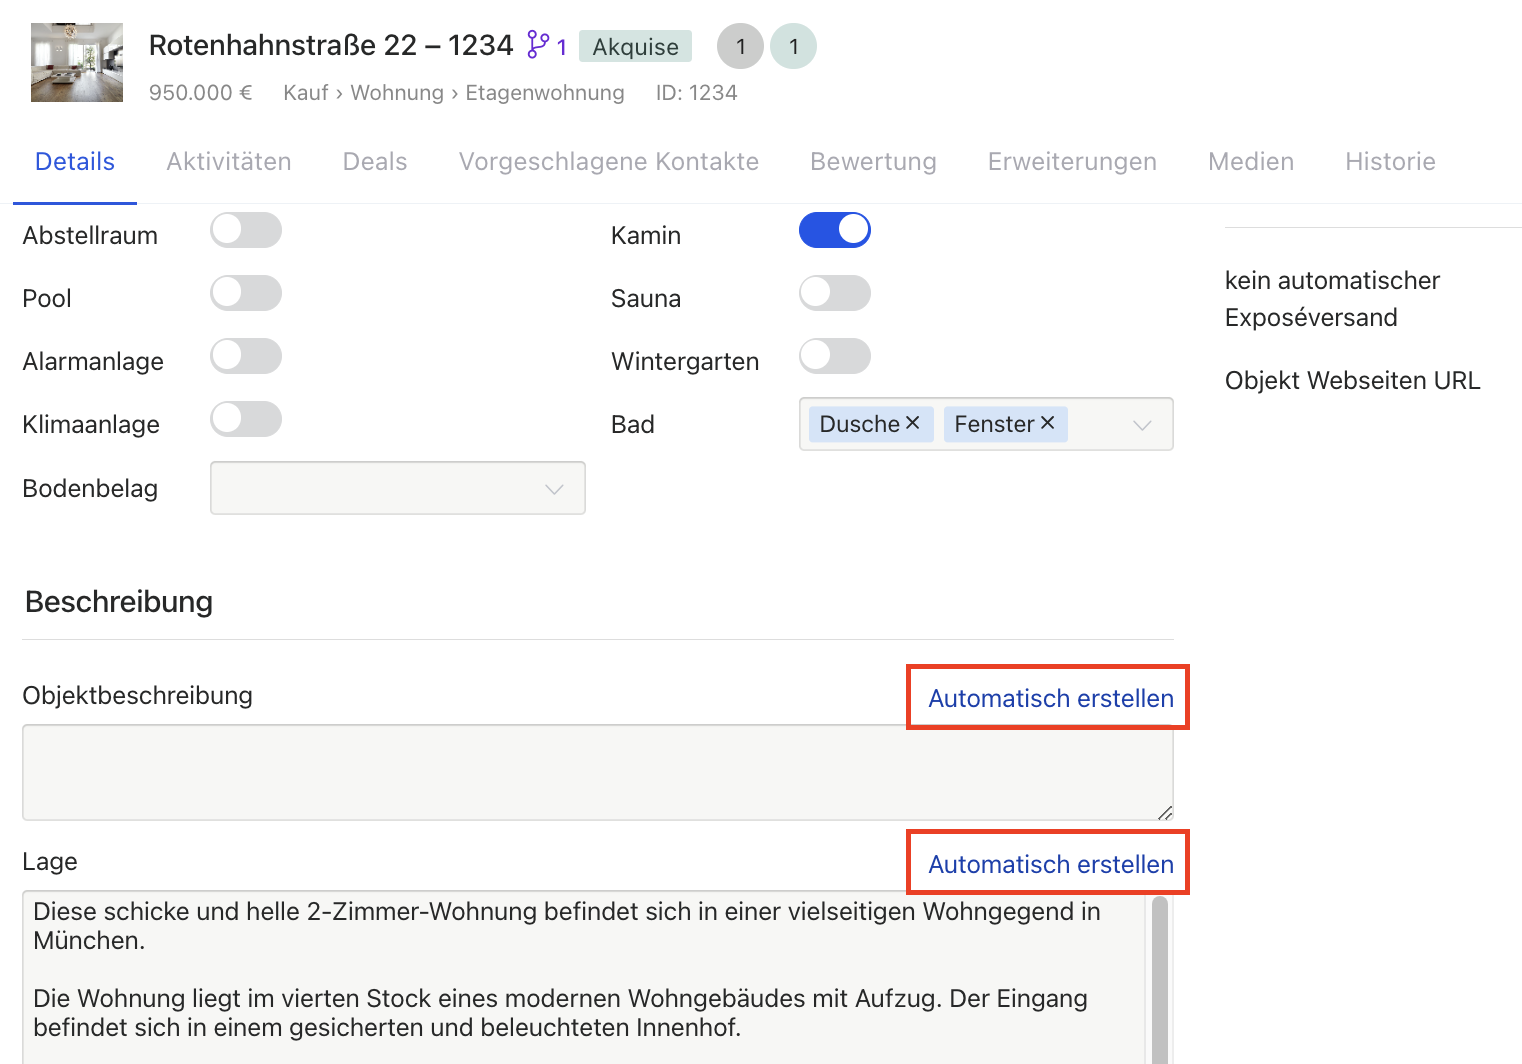Viewport: 1522px width, 1064px height.
Task: Open the property photo thumbnail
Action: [x=77, y=63]
